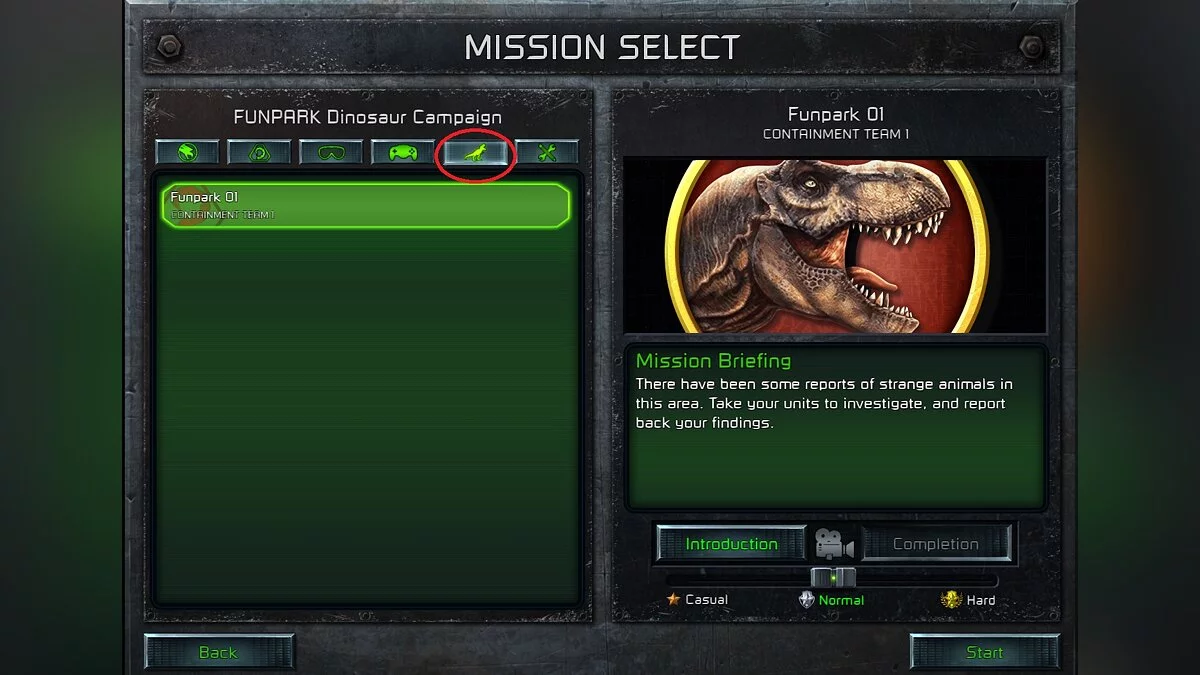Click the movie camera icon
Screen dimensions: 1200x675
834,544
